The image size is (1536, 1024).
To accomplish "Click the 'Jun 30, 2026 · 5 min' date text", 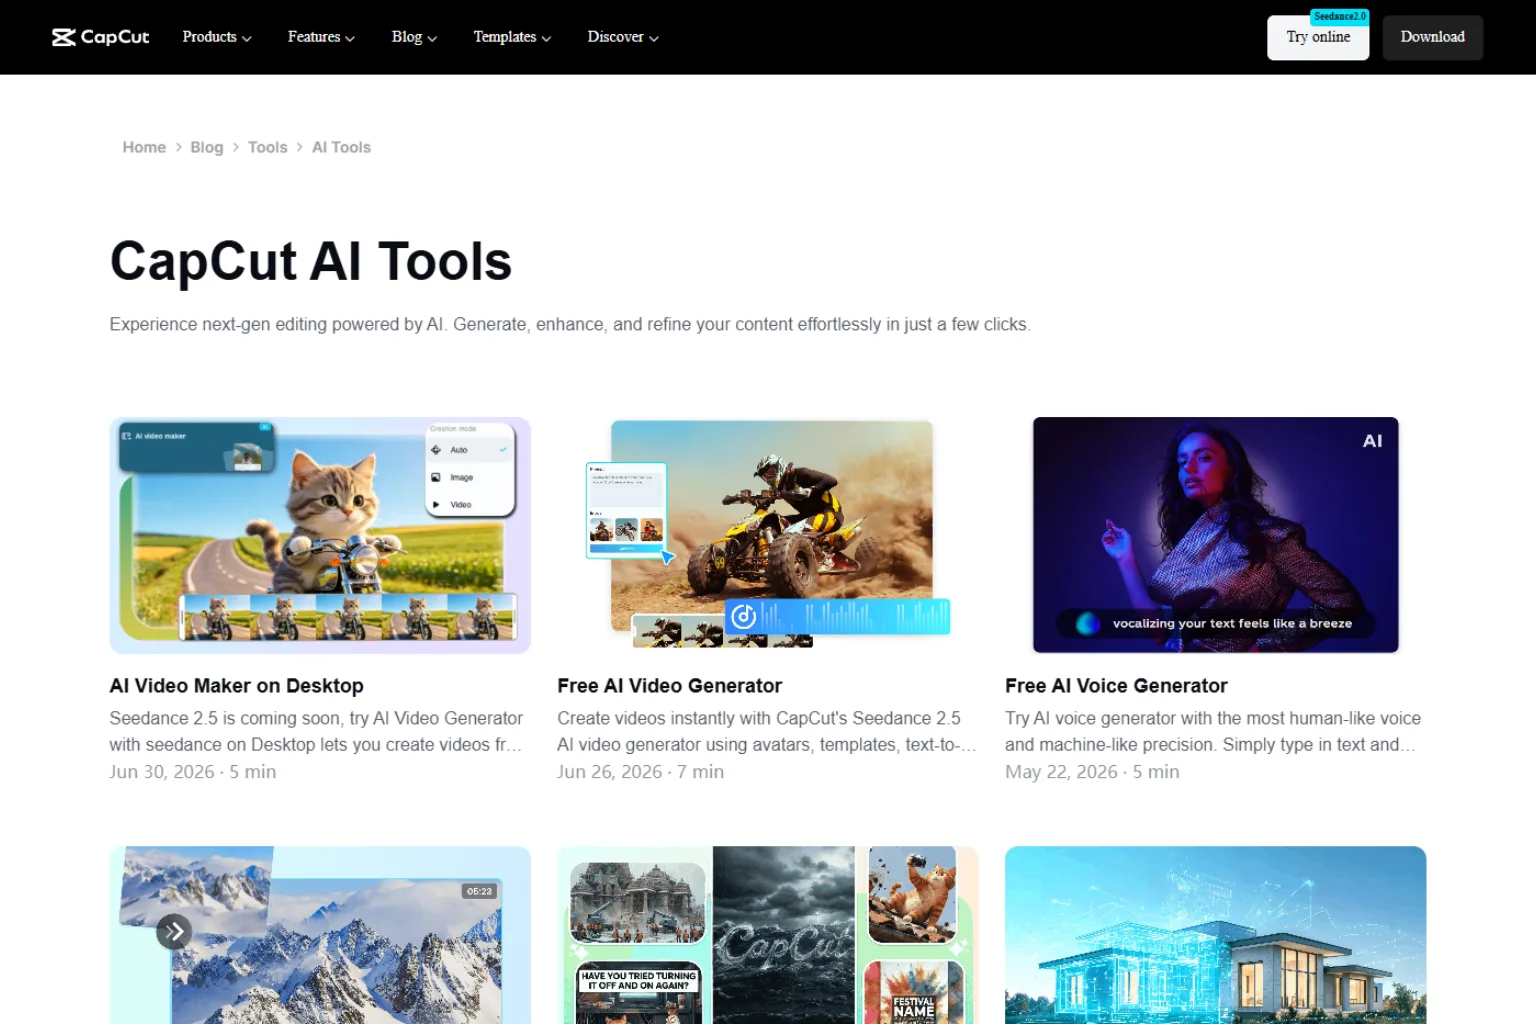I will (x=193, y=772).
